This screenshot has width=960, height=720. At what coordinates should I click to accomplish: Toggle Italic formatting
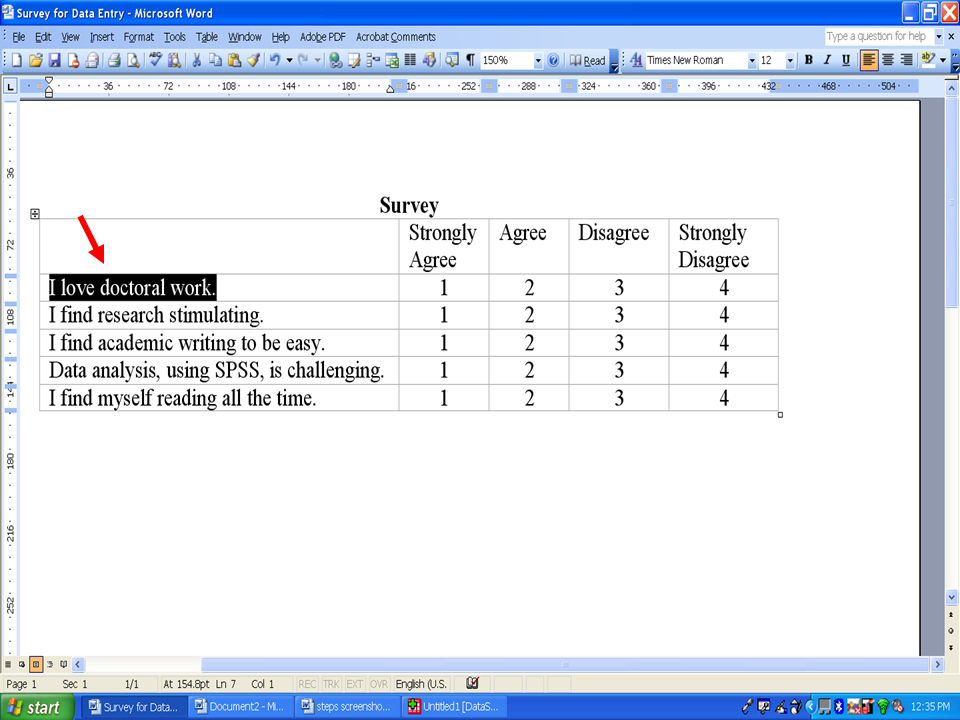[x=827, y=61]
